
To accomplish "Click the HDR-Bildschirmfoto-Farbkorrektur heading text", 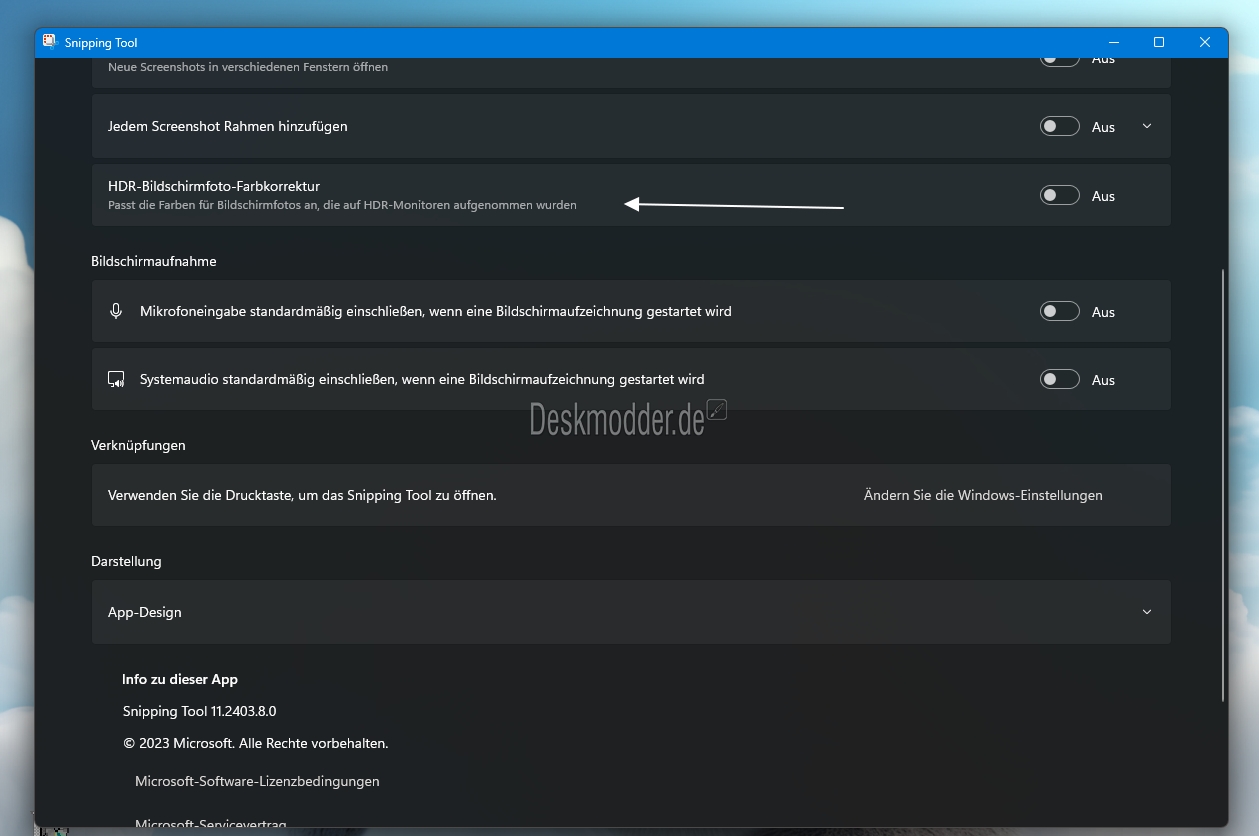I will point(214,186).
